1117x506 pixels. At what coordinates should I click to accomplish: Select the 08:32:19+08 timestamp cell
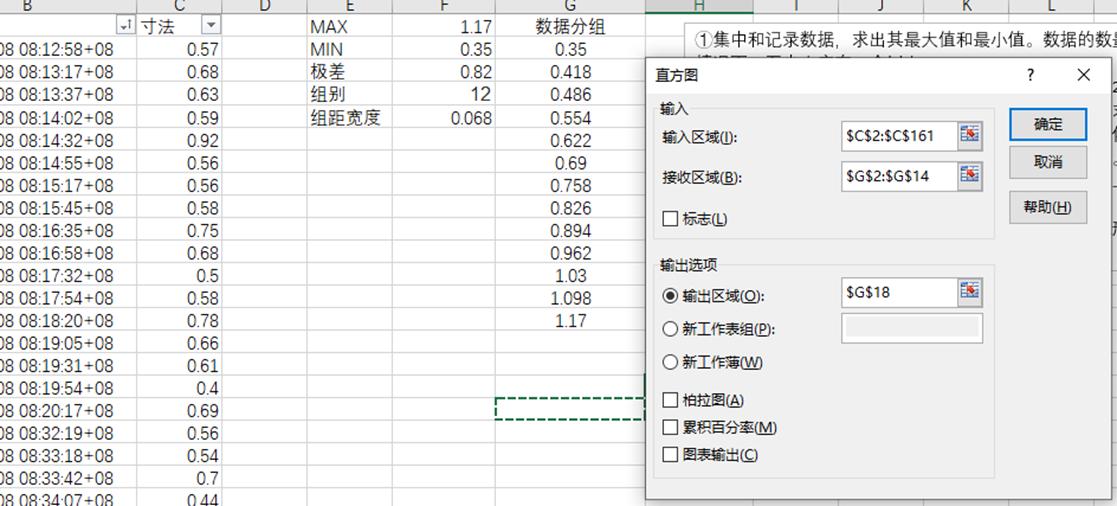click(x=68, y=433)
